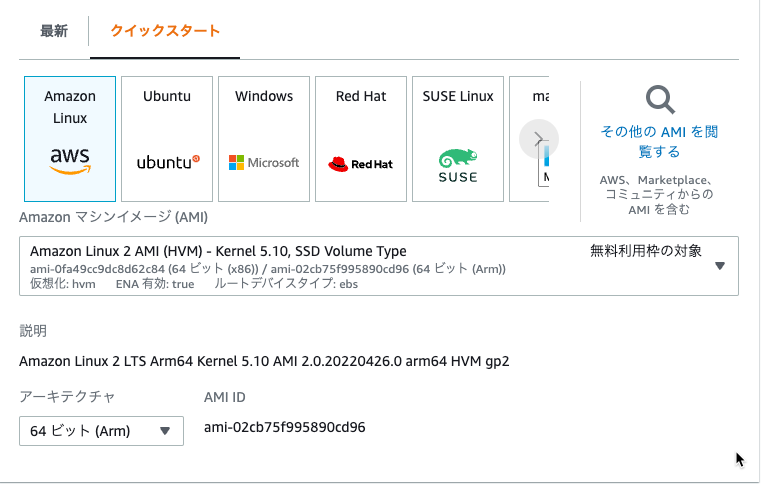This screenshot has height=485, width=771.
Task: Open the 64 ビット (Arm) architecture dropdown
Action: (x=101, y=431)
